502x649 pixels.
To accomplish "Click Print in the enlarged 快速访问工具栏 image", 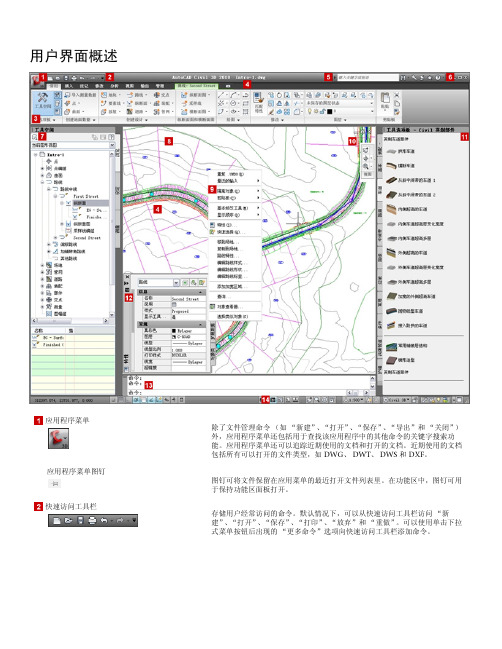I will click(x=92, y=520).
